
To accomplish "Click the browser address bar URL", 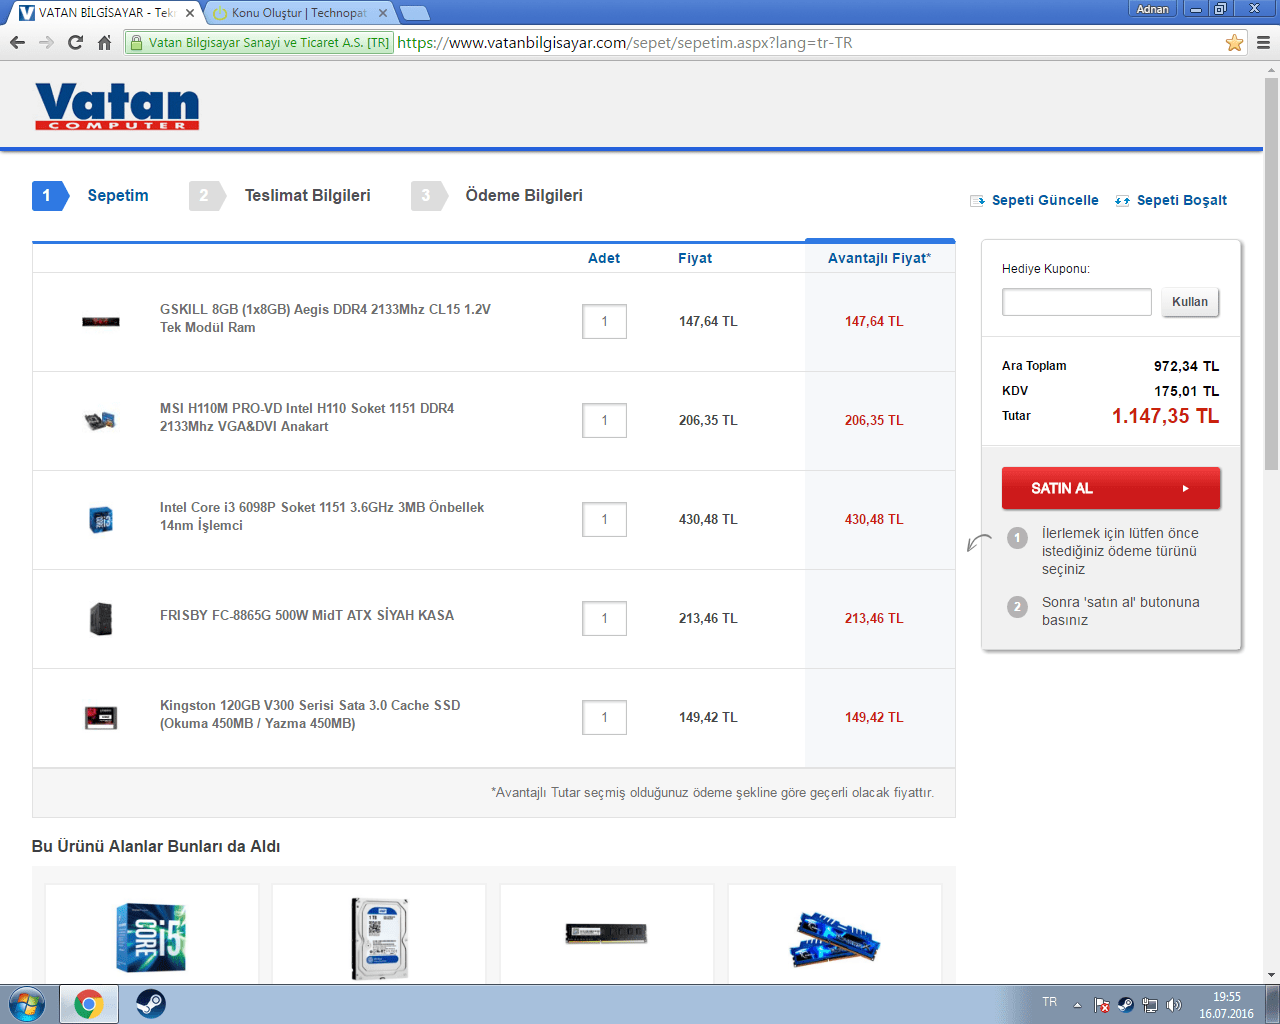I will (625, 43).
